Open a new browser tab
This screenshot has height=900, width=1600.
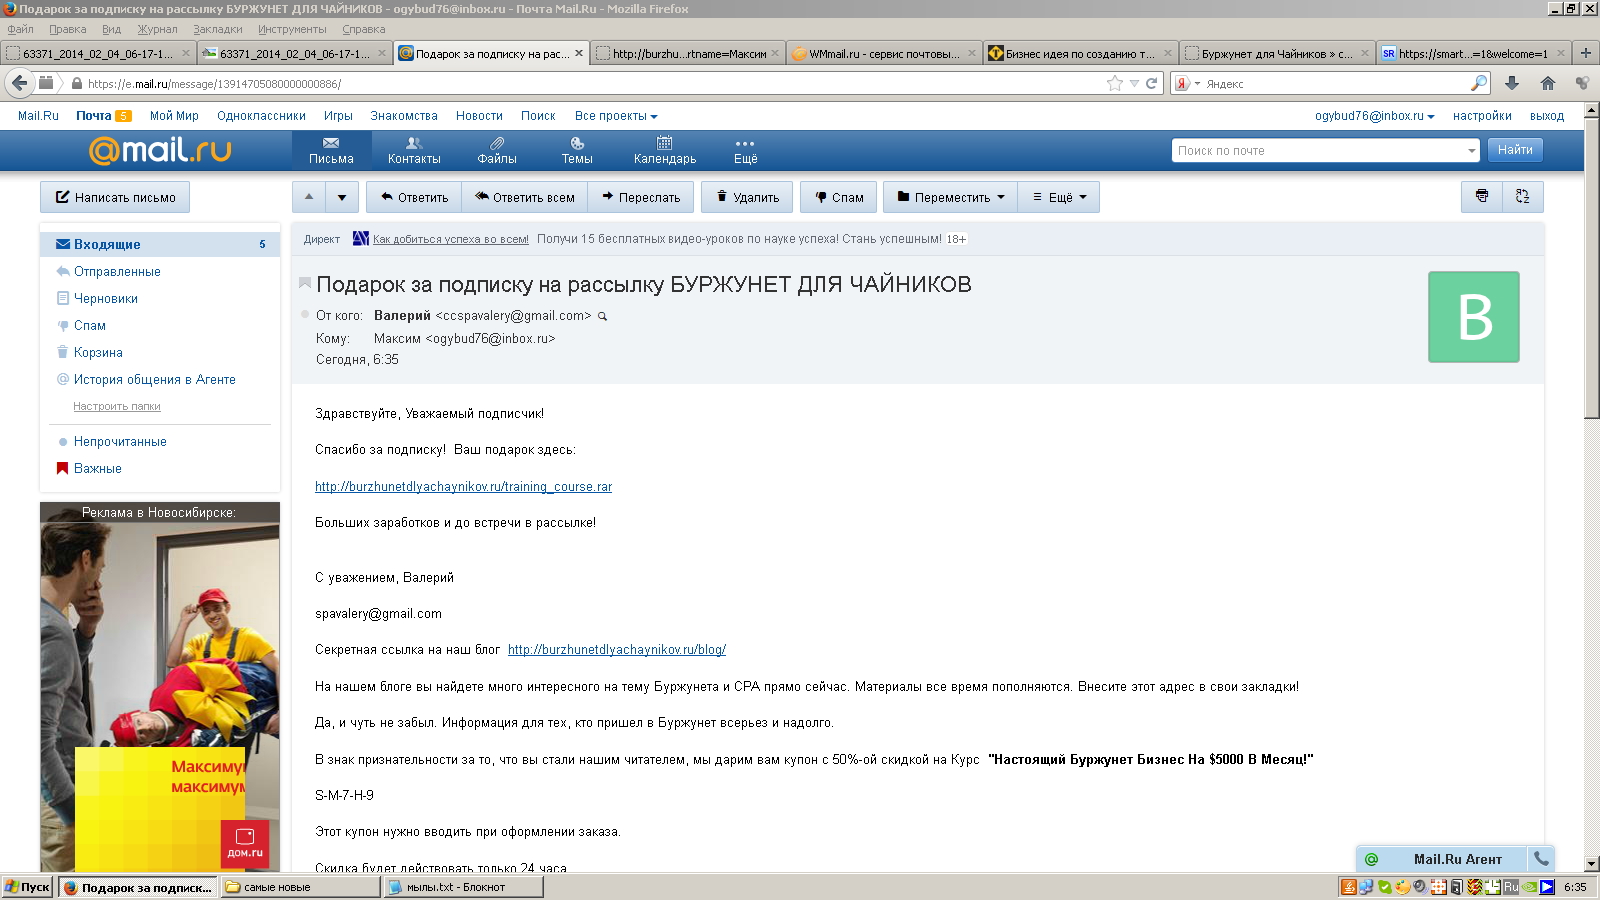coord(1586,53)
